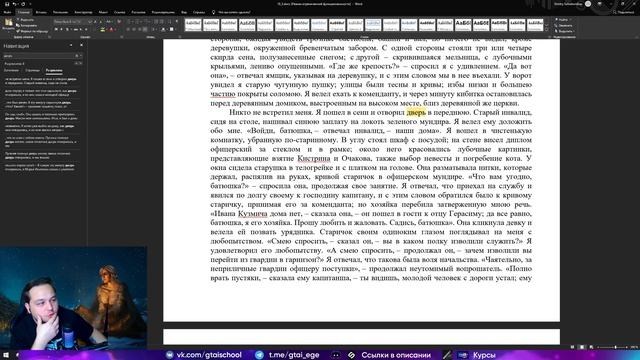Toggle strikethrough formatting

click(76, 29)
